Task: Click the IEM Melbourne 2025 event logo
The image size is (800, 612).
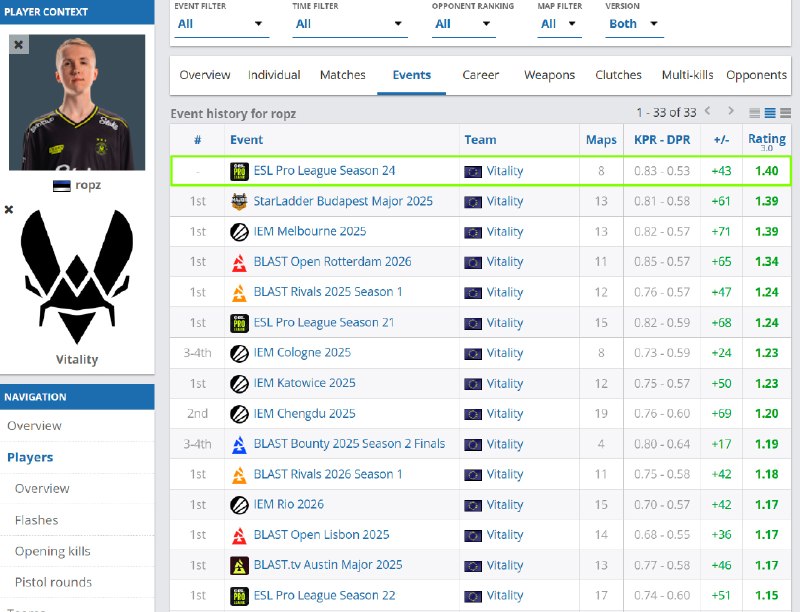Action: click(x=239, y=232)
